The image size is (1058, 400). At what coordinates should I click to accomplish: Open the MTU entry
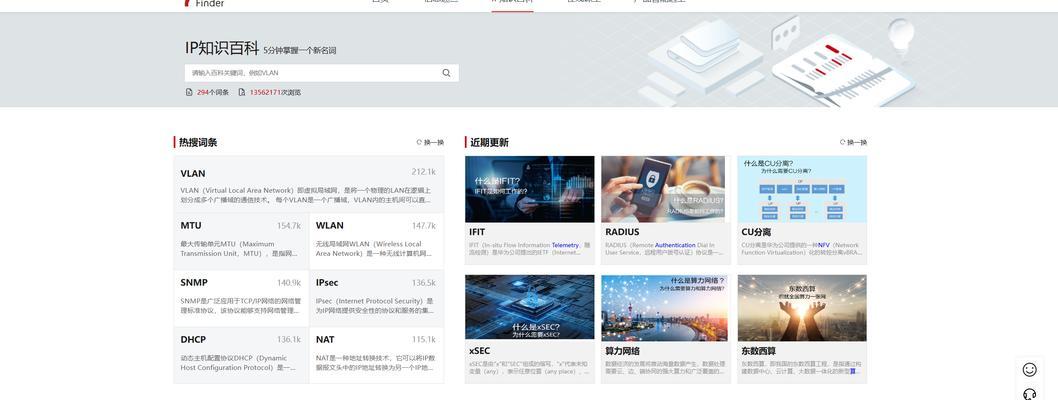click(191, 225)
